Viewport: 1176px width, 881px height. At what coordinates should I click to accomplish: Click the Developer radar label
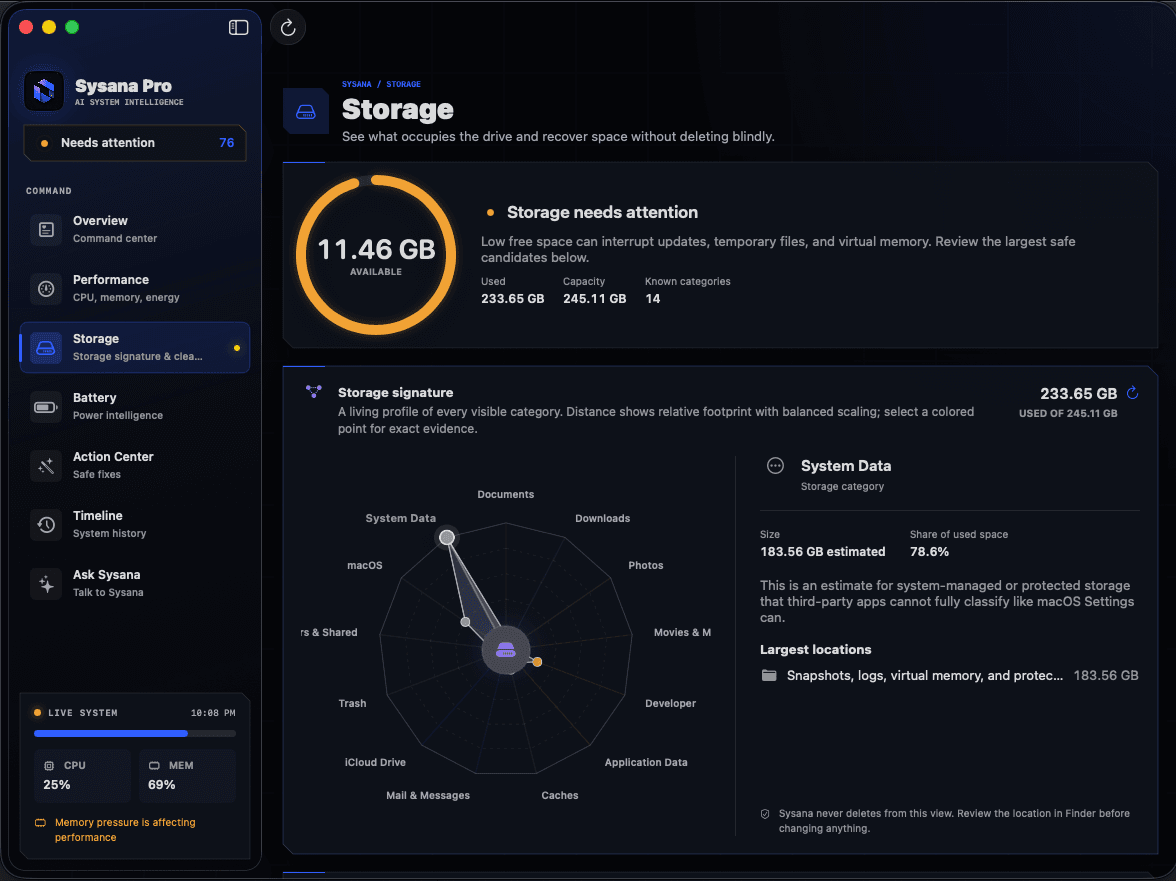(670, 703)
